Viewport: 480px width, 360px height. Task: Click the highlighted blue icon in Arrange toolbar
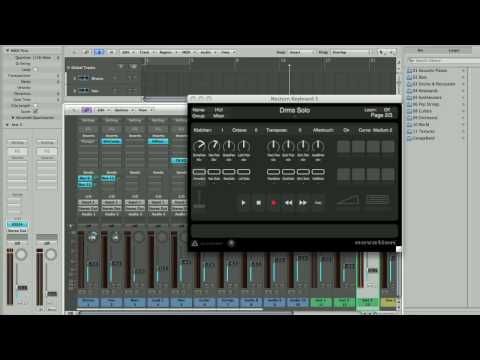point(99,52)
